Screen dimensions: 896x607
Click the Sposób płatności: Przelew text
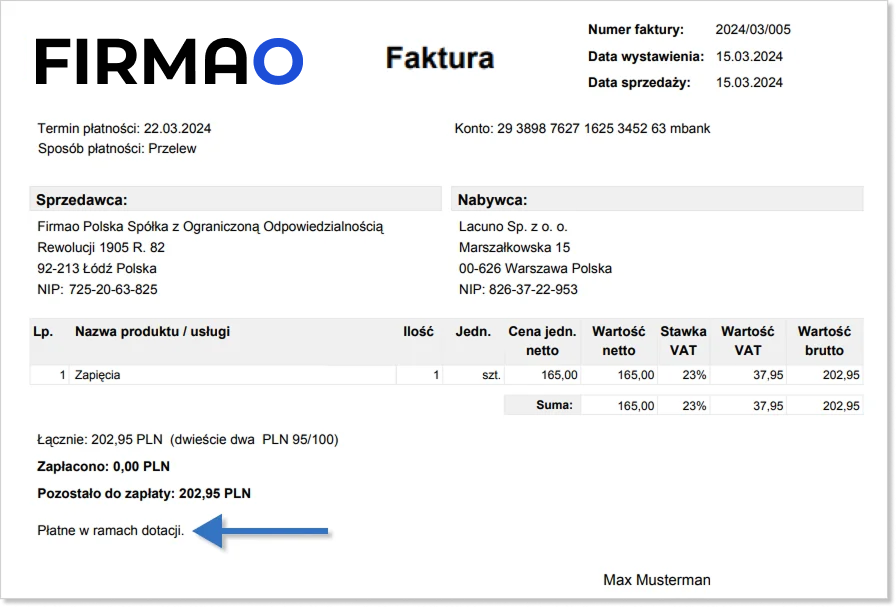[x=117, y=148]
